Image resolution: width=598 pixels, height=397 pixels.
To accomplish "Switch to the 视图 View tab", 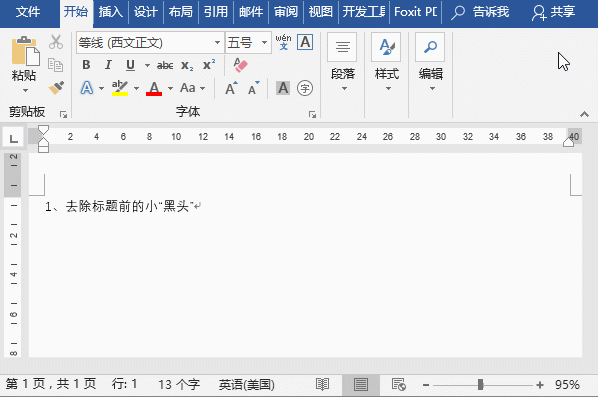I will click(320, 12).
